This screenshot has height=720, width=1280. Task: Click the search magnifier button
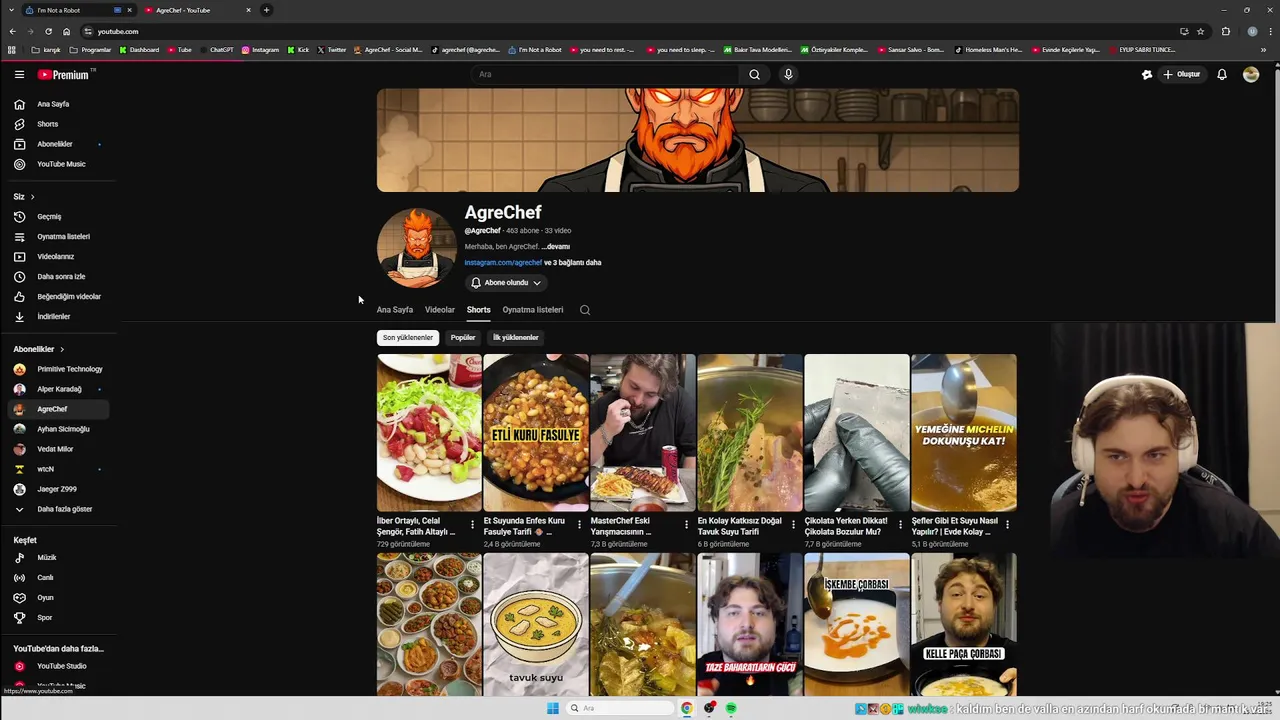[x=755, y=74]
